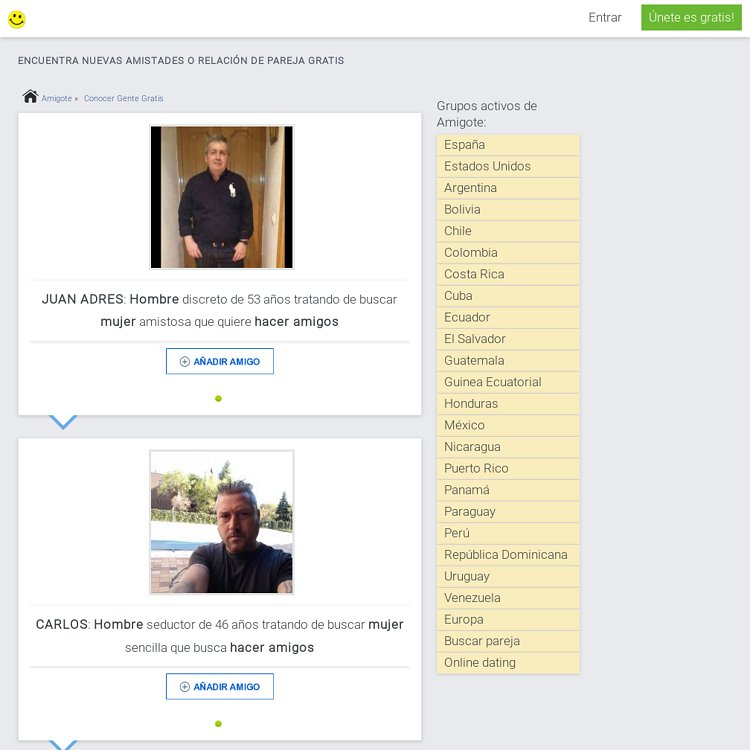This screenshot has height=750, width=750.
Task: Open the El Salvador group
Action: click(x=508, y=339)
